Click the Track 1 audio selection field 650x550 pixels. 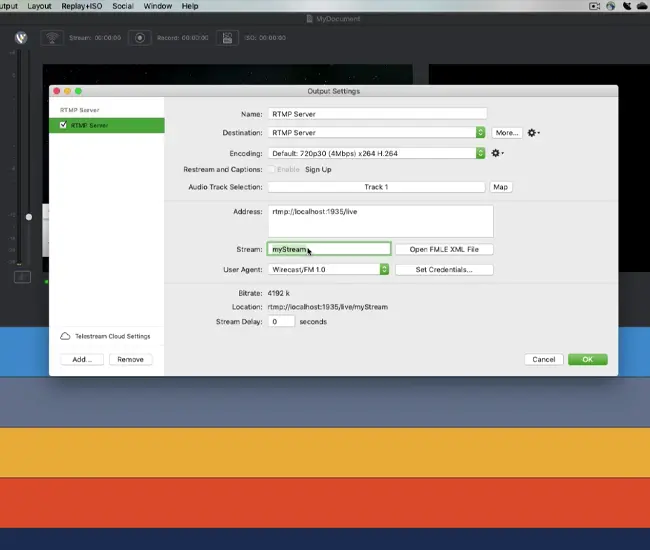[x=376, y=187]
